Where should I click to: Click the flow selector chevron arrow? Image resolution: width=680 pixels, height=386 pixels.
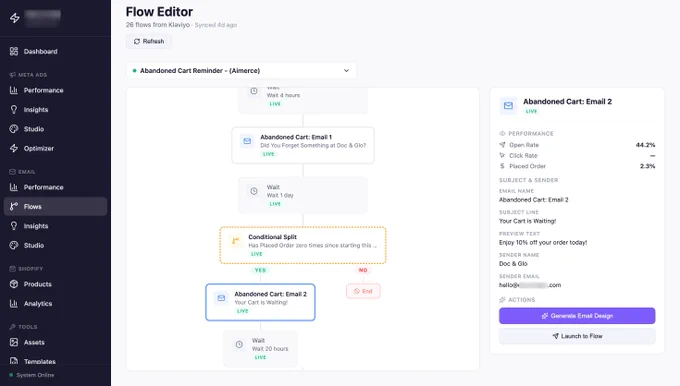(x=346, y=71)
